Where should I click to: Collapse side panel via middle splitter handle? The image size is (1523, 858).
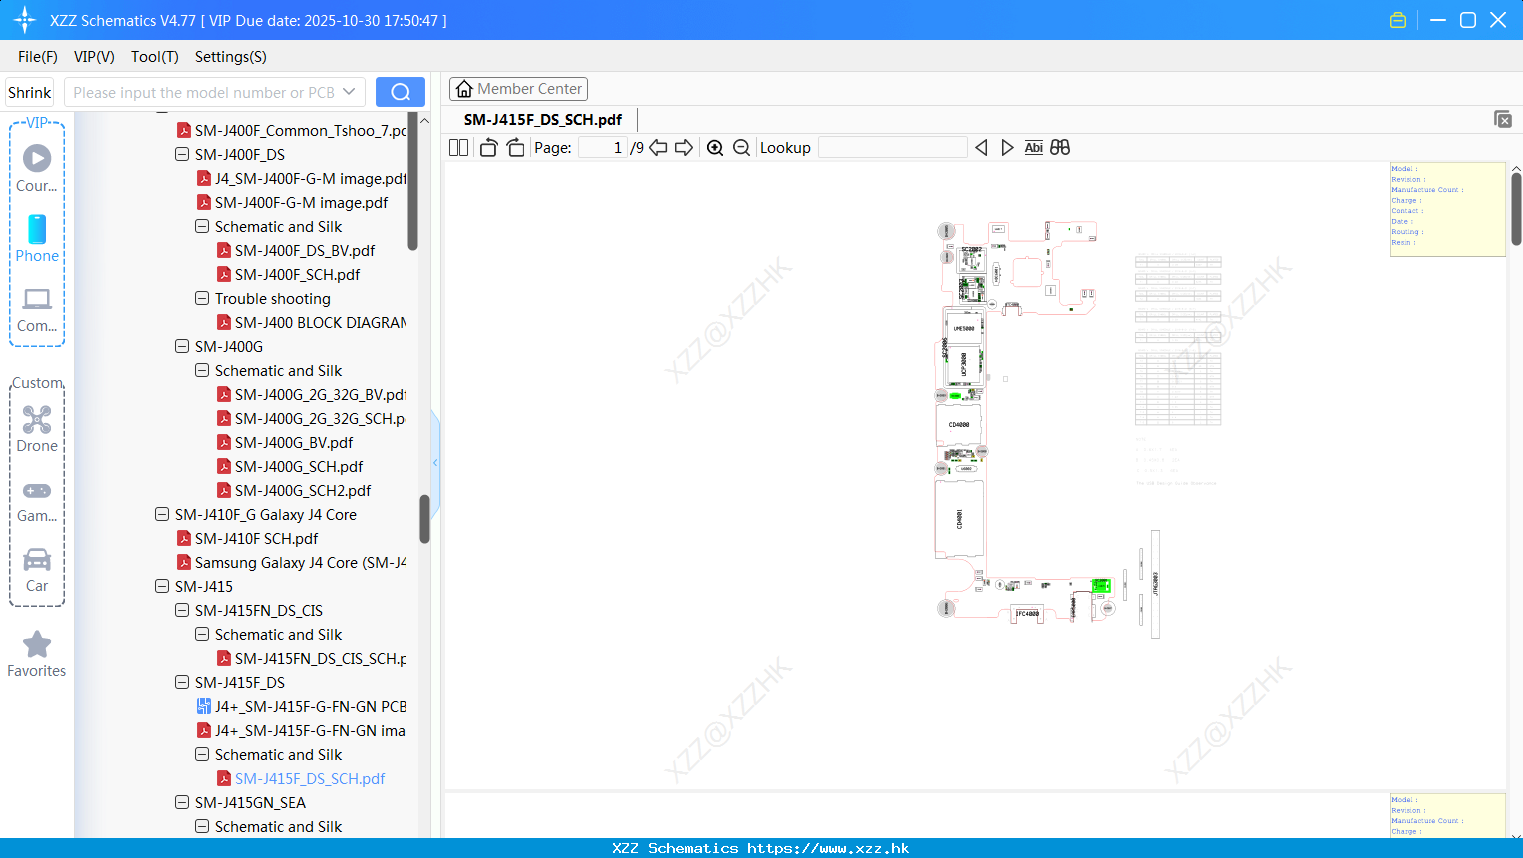pyautogui.click(x=435, y=462)
